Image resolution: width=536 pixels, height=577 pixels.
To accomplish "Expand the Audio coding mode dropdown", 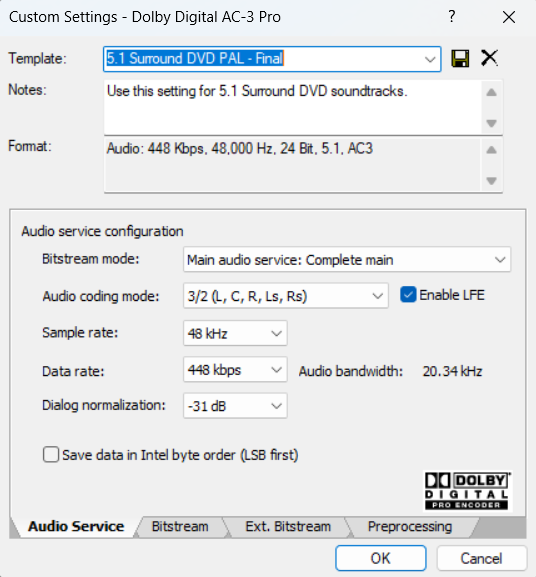I will pos(286,296).
